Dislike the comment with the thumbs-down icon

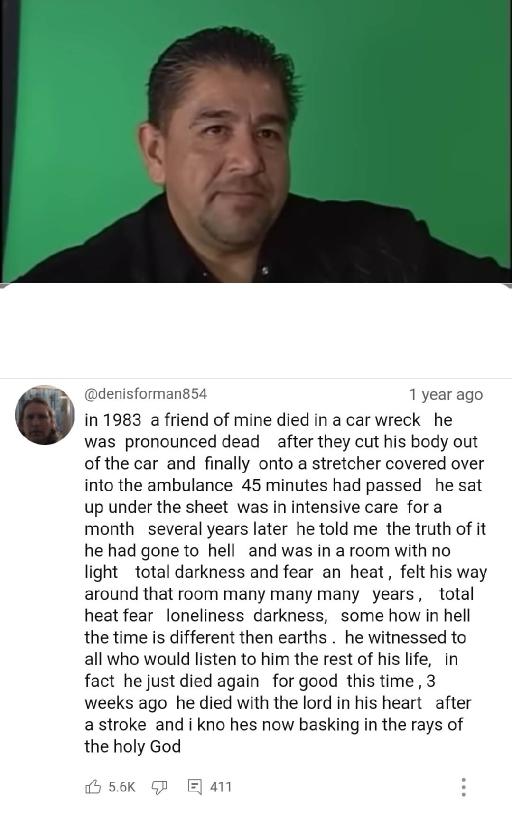(x=159, y=787)
